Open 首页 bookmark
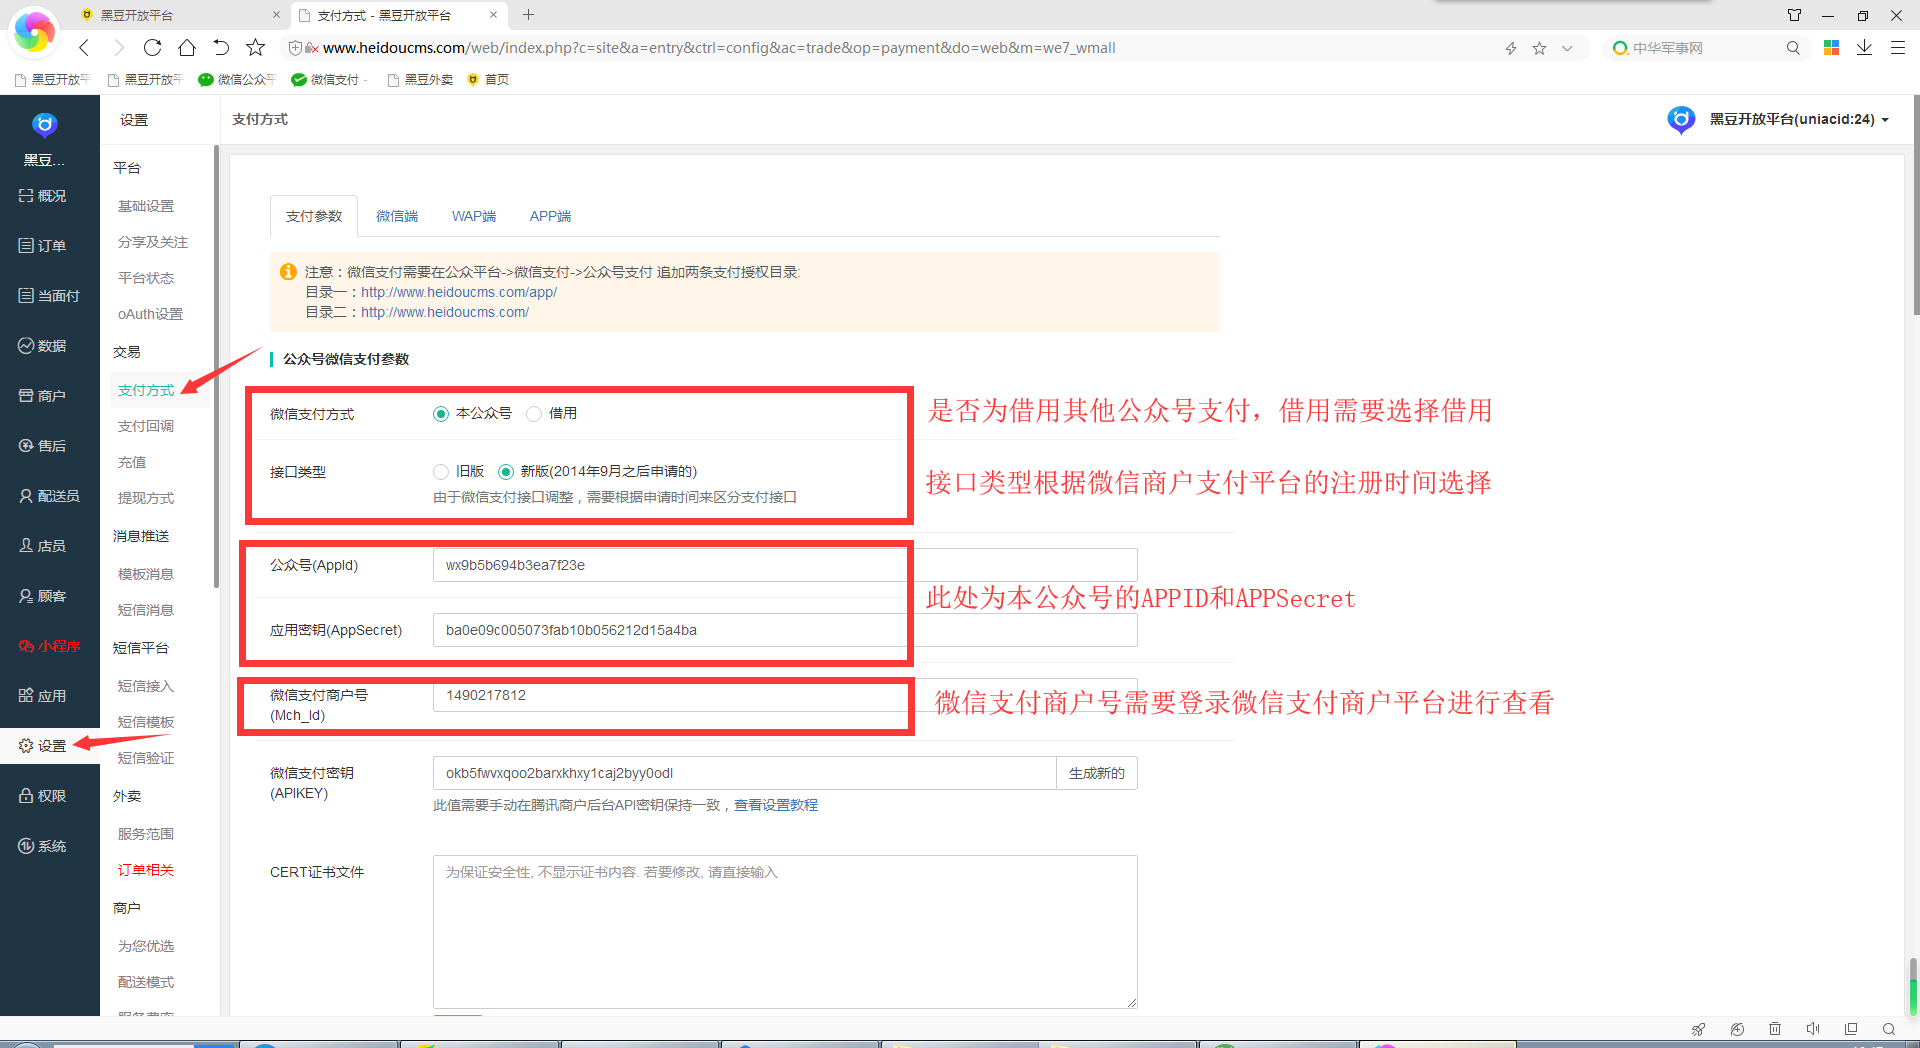 tap(488, 79)
